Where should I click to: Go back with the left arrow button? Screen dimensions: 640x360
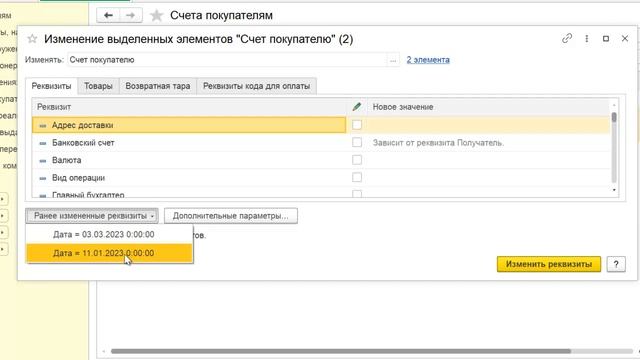click(x=108, y=16)
